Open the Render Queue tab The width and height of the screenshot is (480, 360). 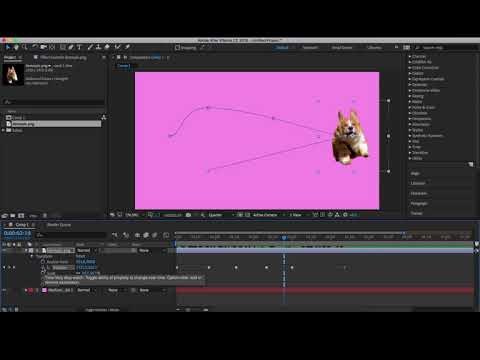[x=59, y=225]
